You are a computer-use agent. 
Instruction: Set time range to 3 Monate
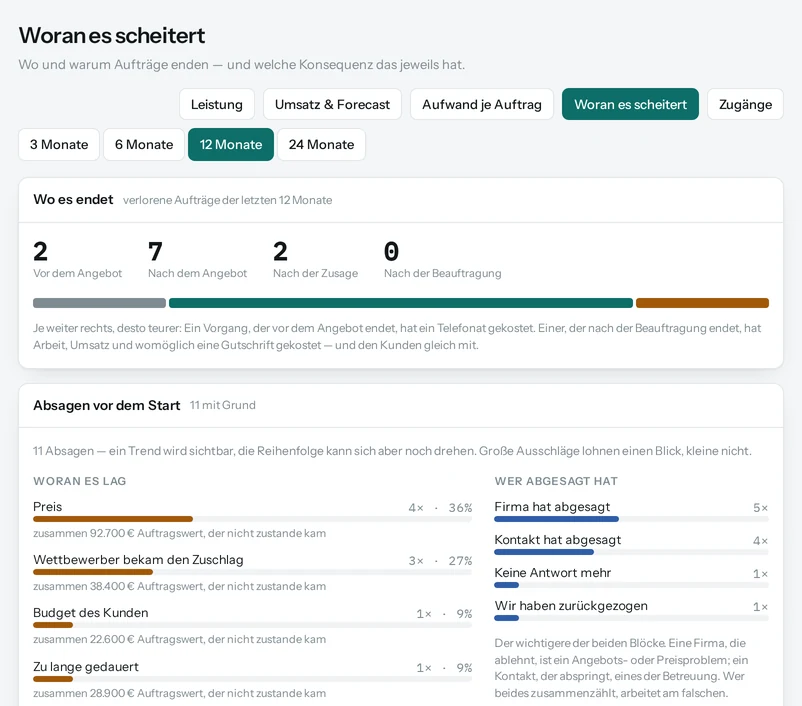[x=59, y=144]
